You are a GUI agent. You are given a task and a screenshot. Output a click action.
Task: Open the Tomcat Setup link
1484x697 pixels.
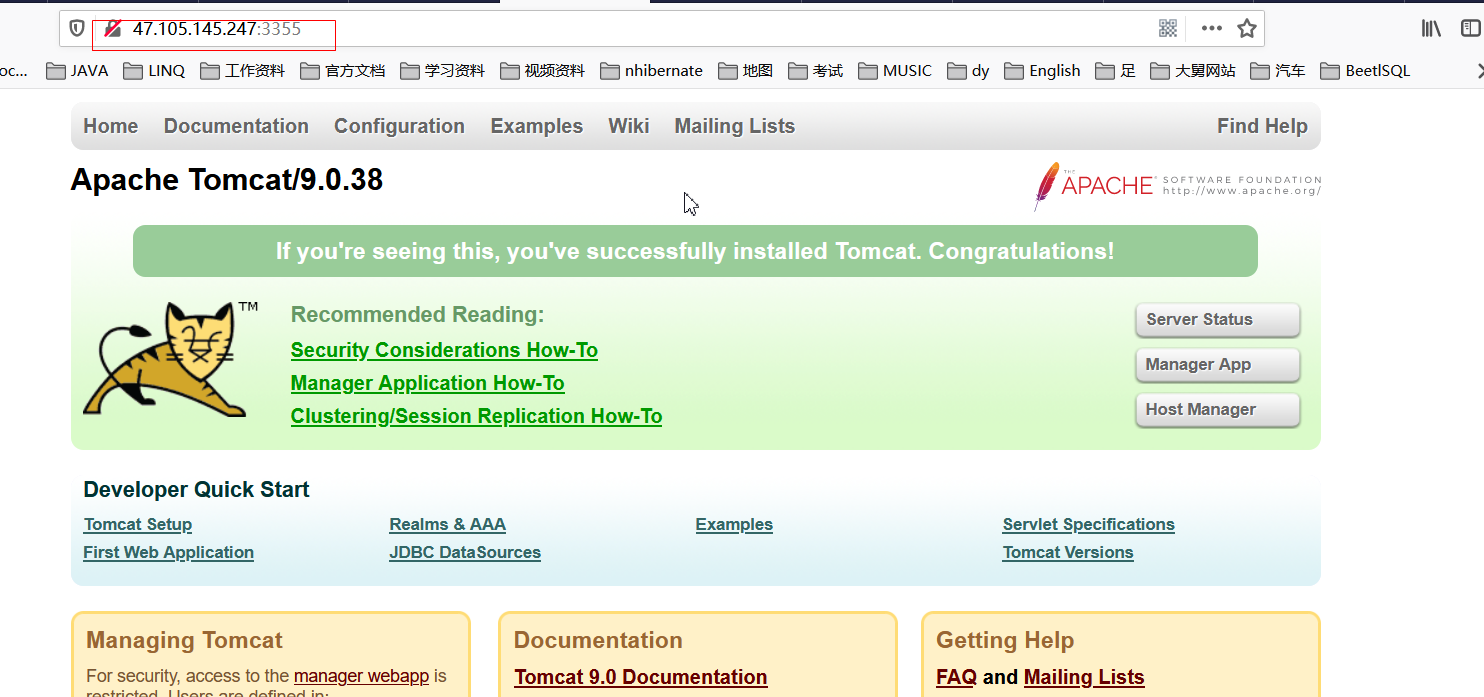pos(138,524)
